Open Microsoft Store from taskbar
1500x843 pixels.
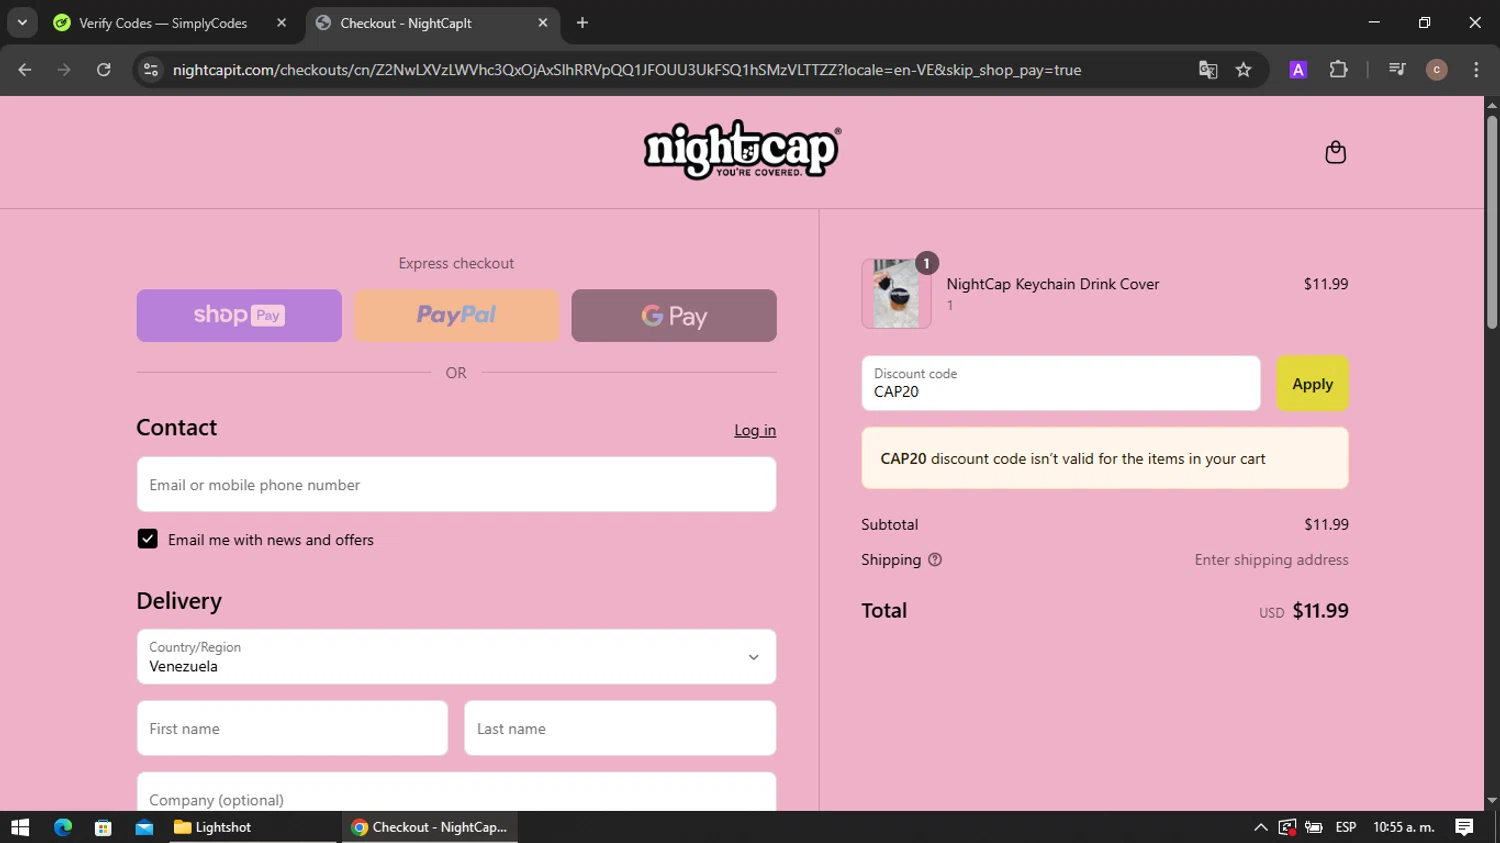pyautogui.click(x=103, y=827)
